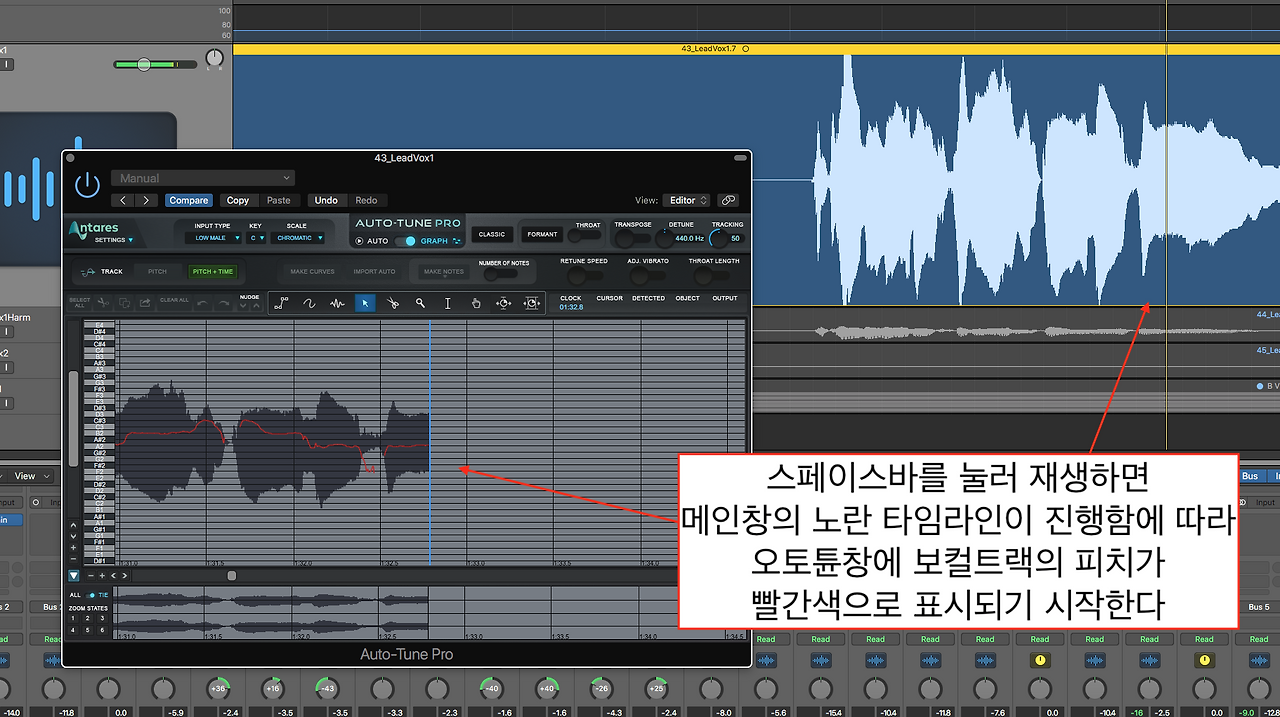1280x717 pixels.
Task: Click the link chain icon button
Action: [728, 200]
